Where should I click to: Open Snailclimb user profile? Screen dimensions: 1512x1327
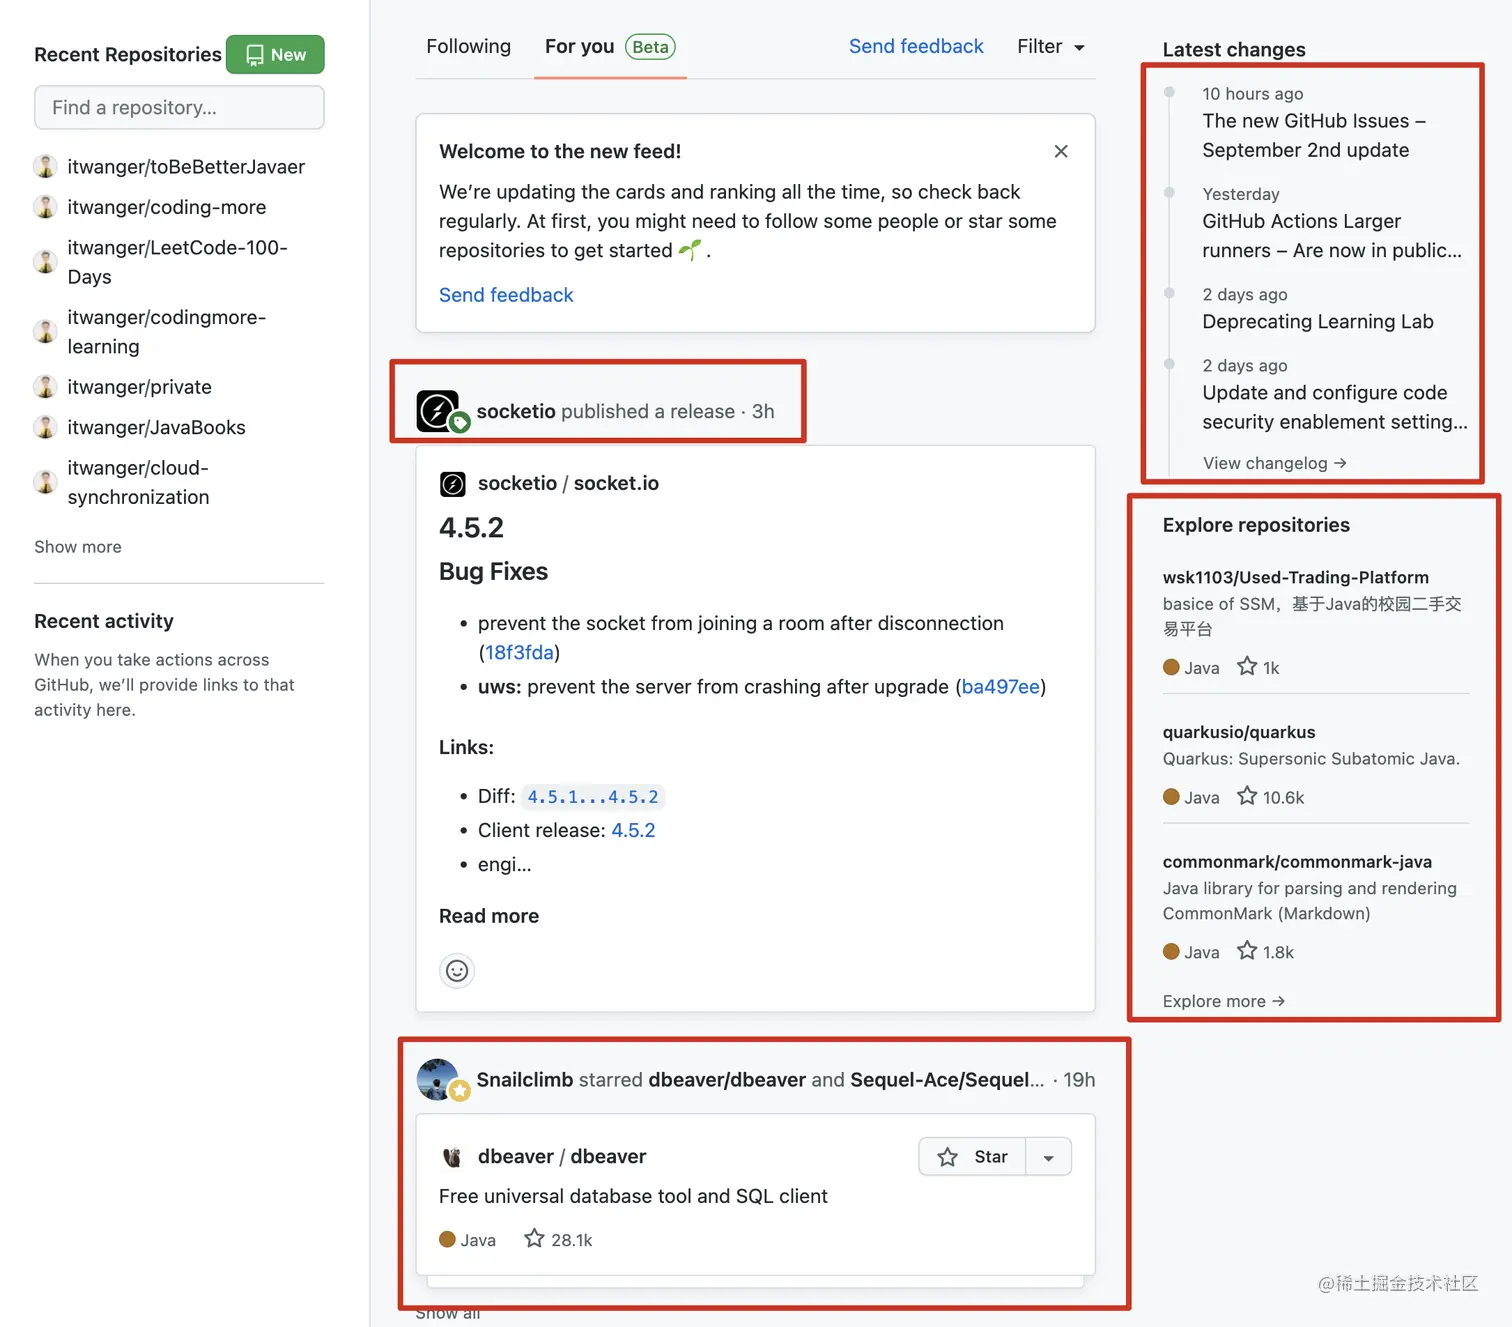pos(525,1080)
